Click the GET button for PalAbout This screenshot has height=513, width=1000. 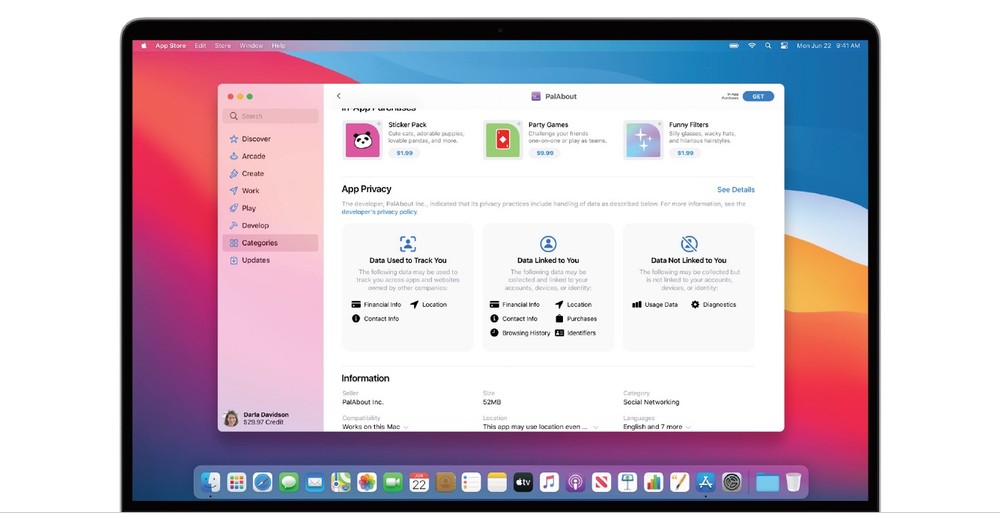(x=758, y=96)
